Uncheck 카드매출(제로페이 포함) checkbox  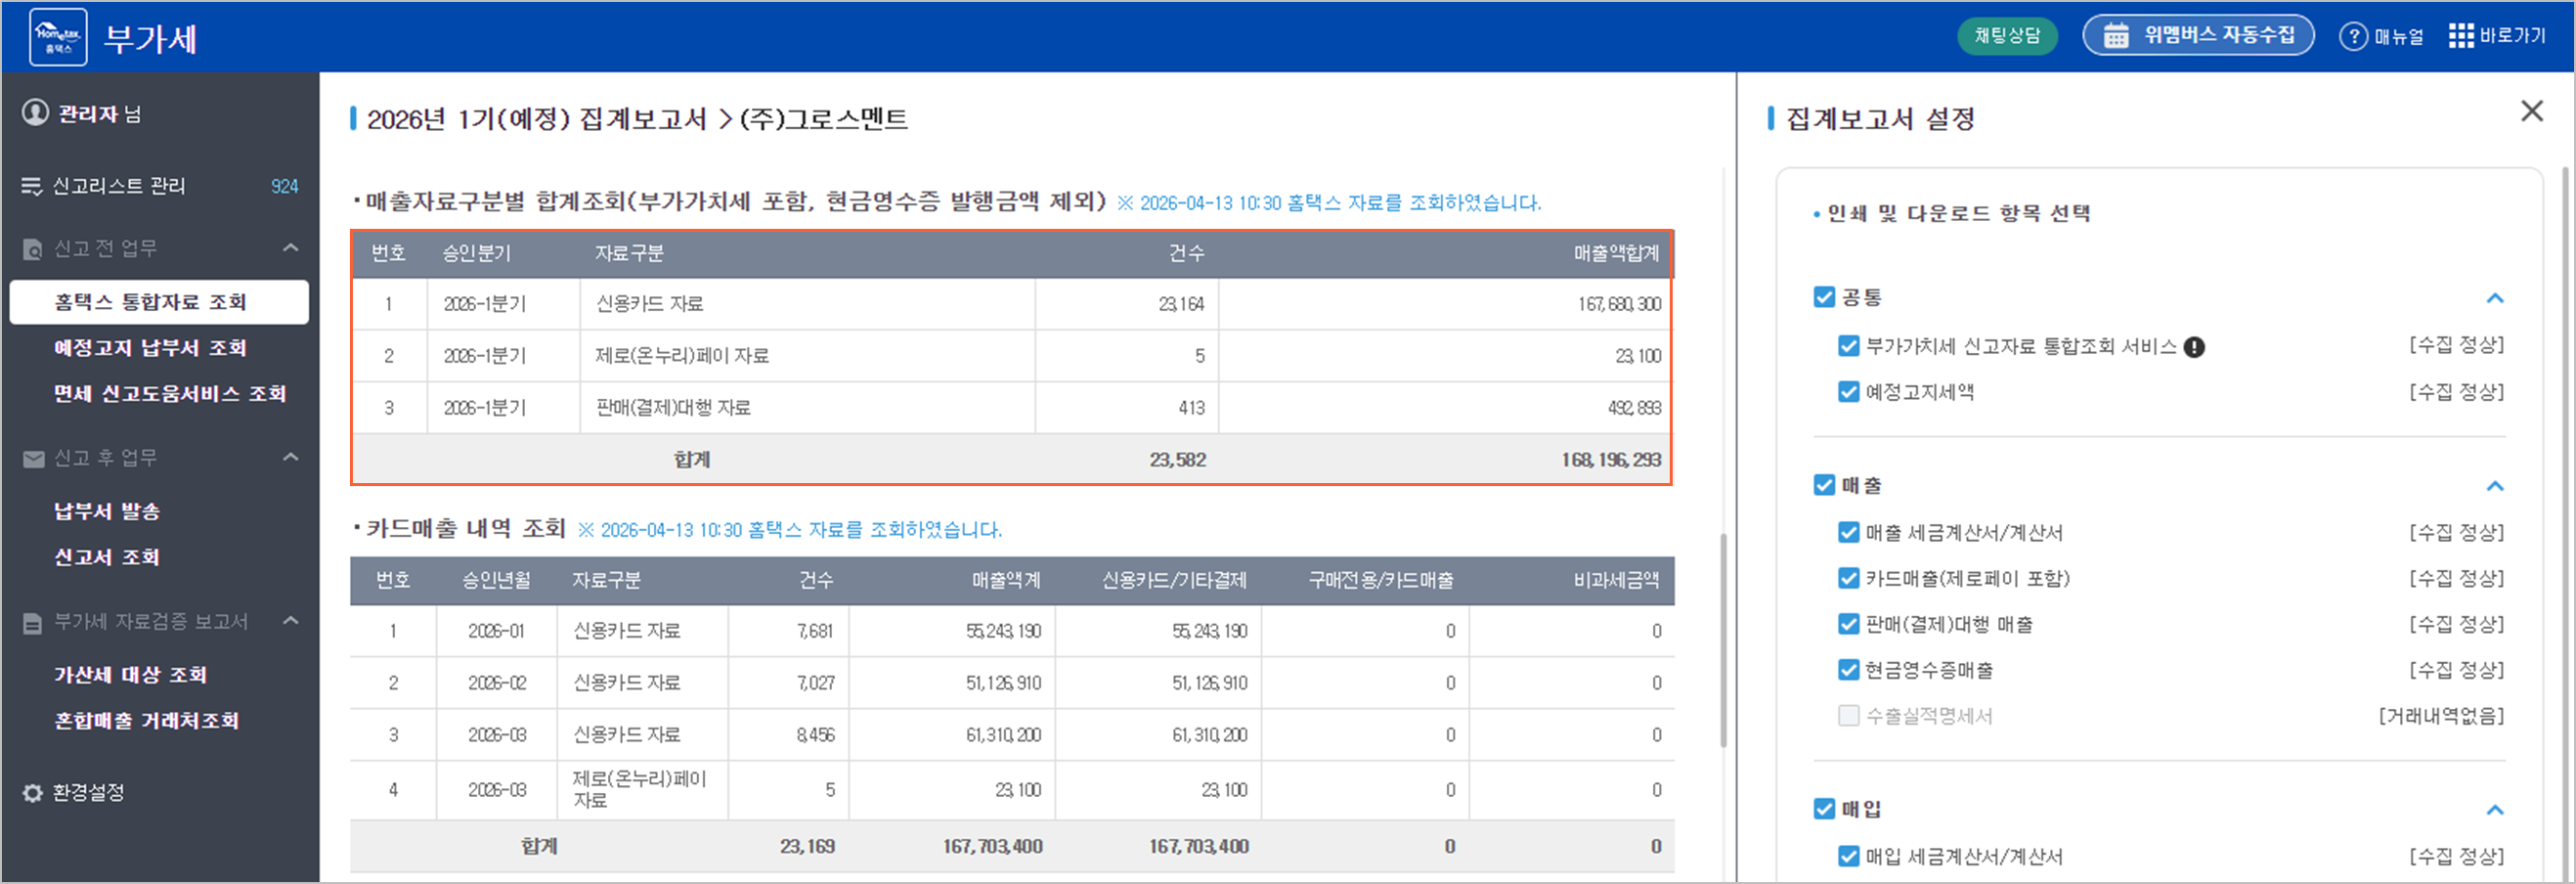pyautogui.click(x=1848, y=578)
